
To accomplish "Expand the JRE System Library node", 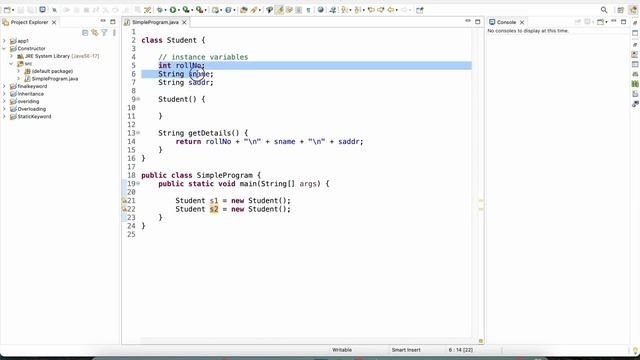I will tap(11, 56).
